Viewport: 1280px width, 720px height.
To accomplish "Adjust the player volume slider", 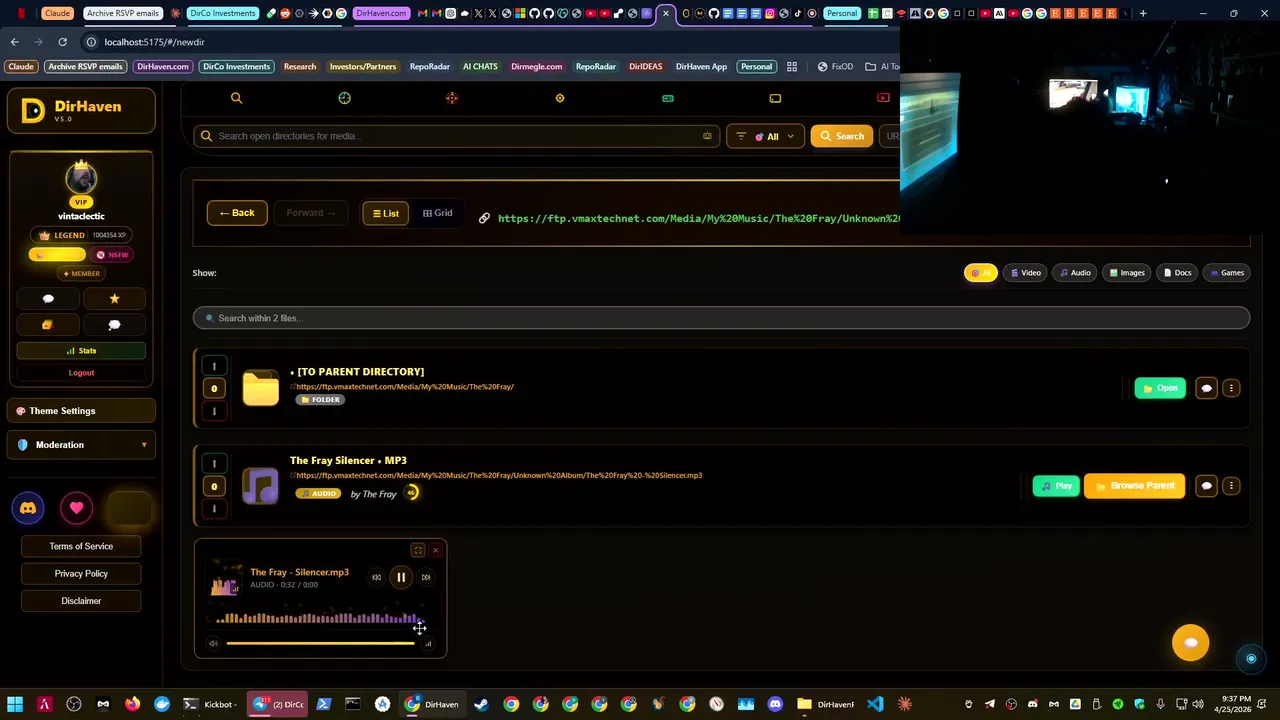I will pos(320,643).
